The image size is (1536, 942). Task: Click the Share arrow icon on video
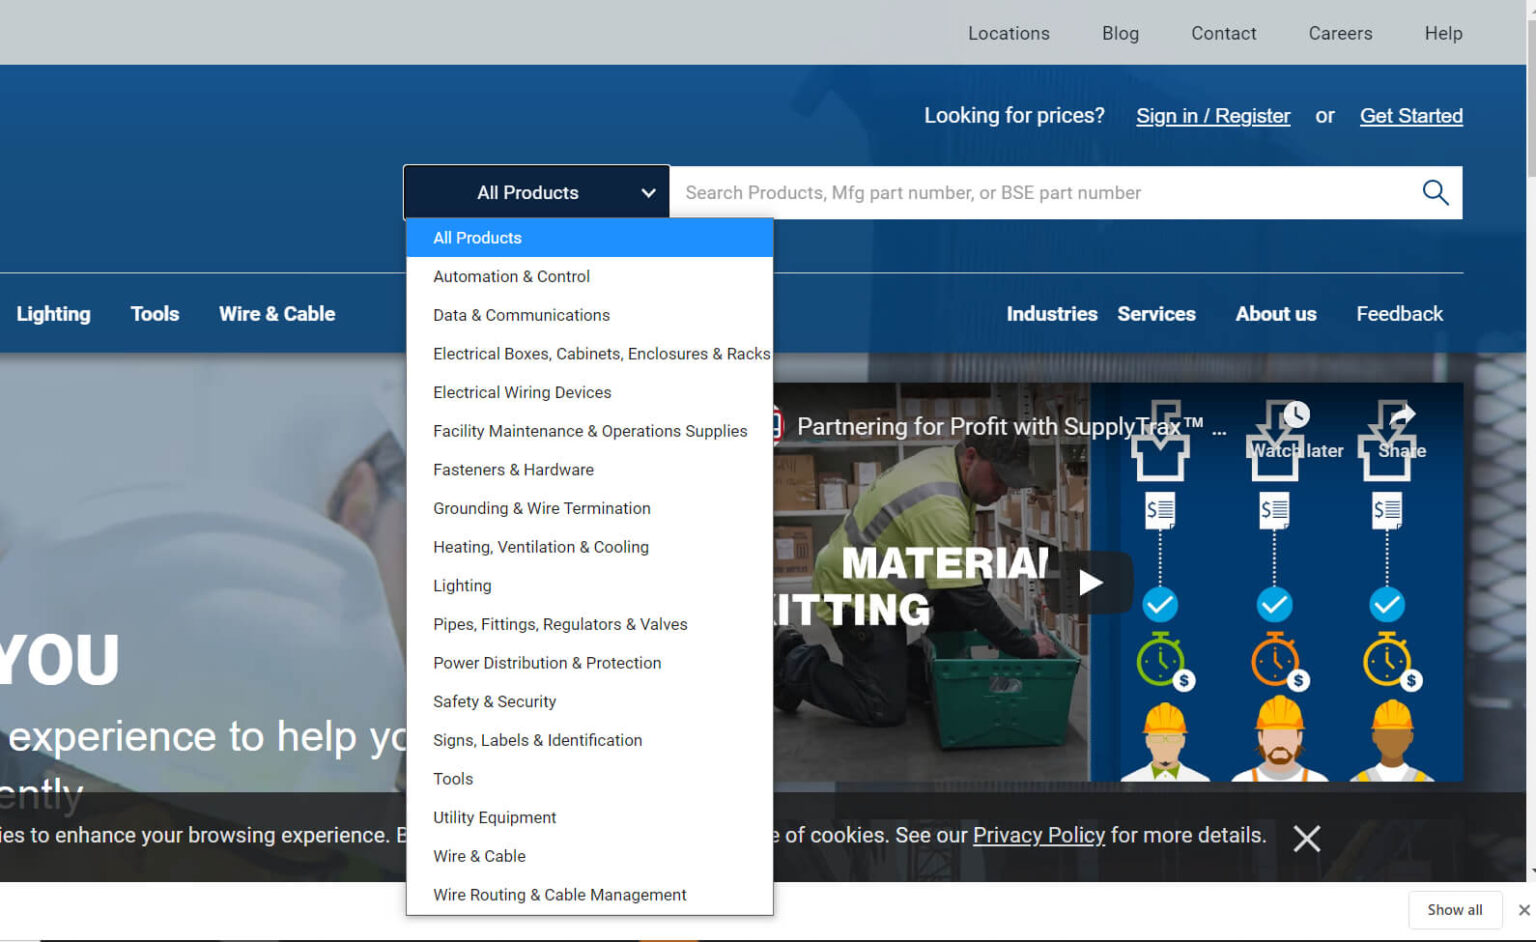tap(1402, 416)
